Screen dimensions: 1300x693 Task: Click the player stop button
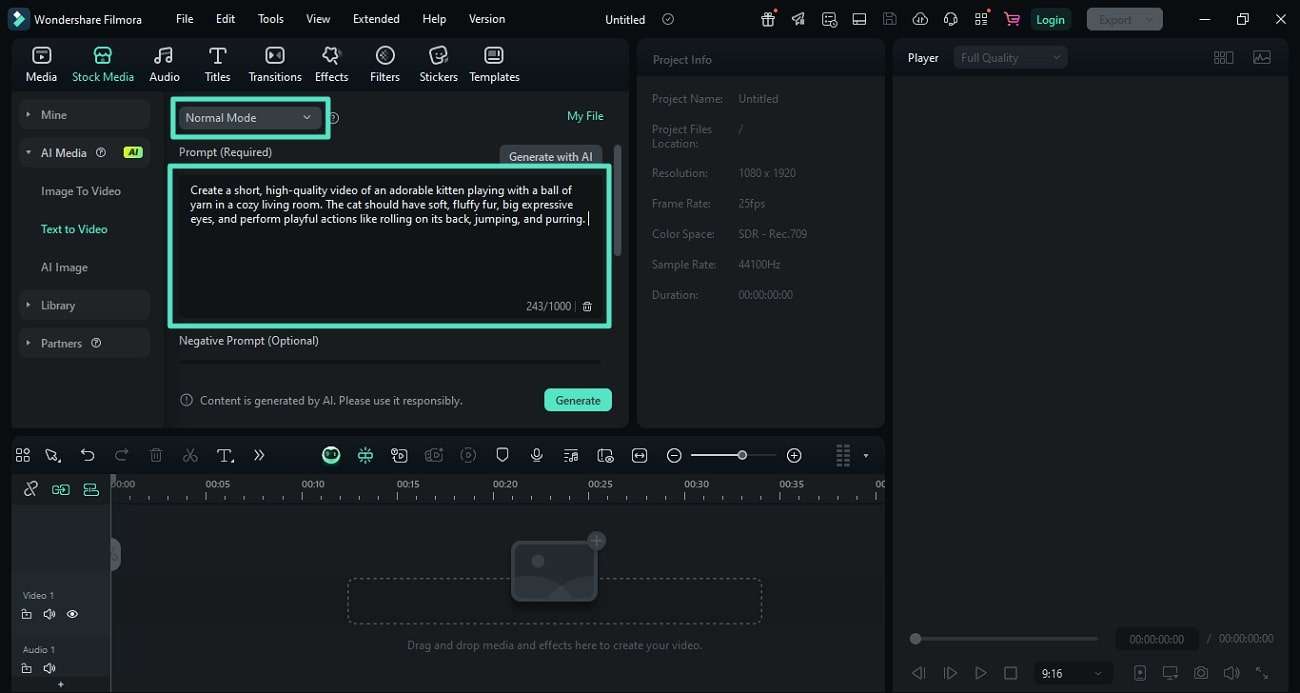pos(1010,673)
